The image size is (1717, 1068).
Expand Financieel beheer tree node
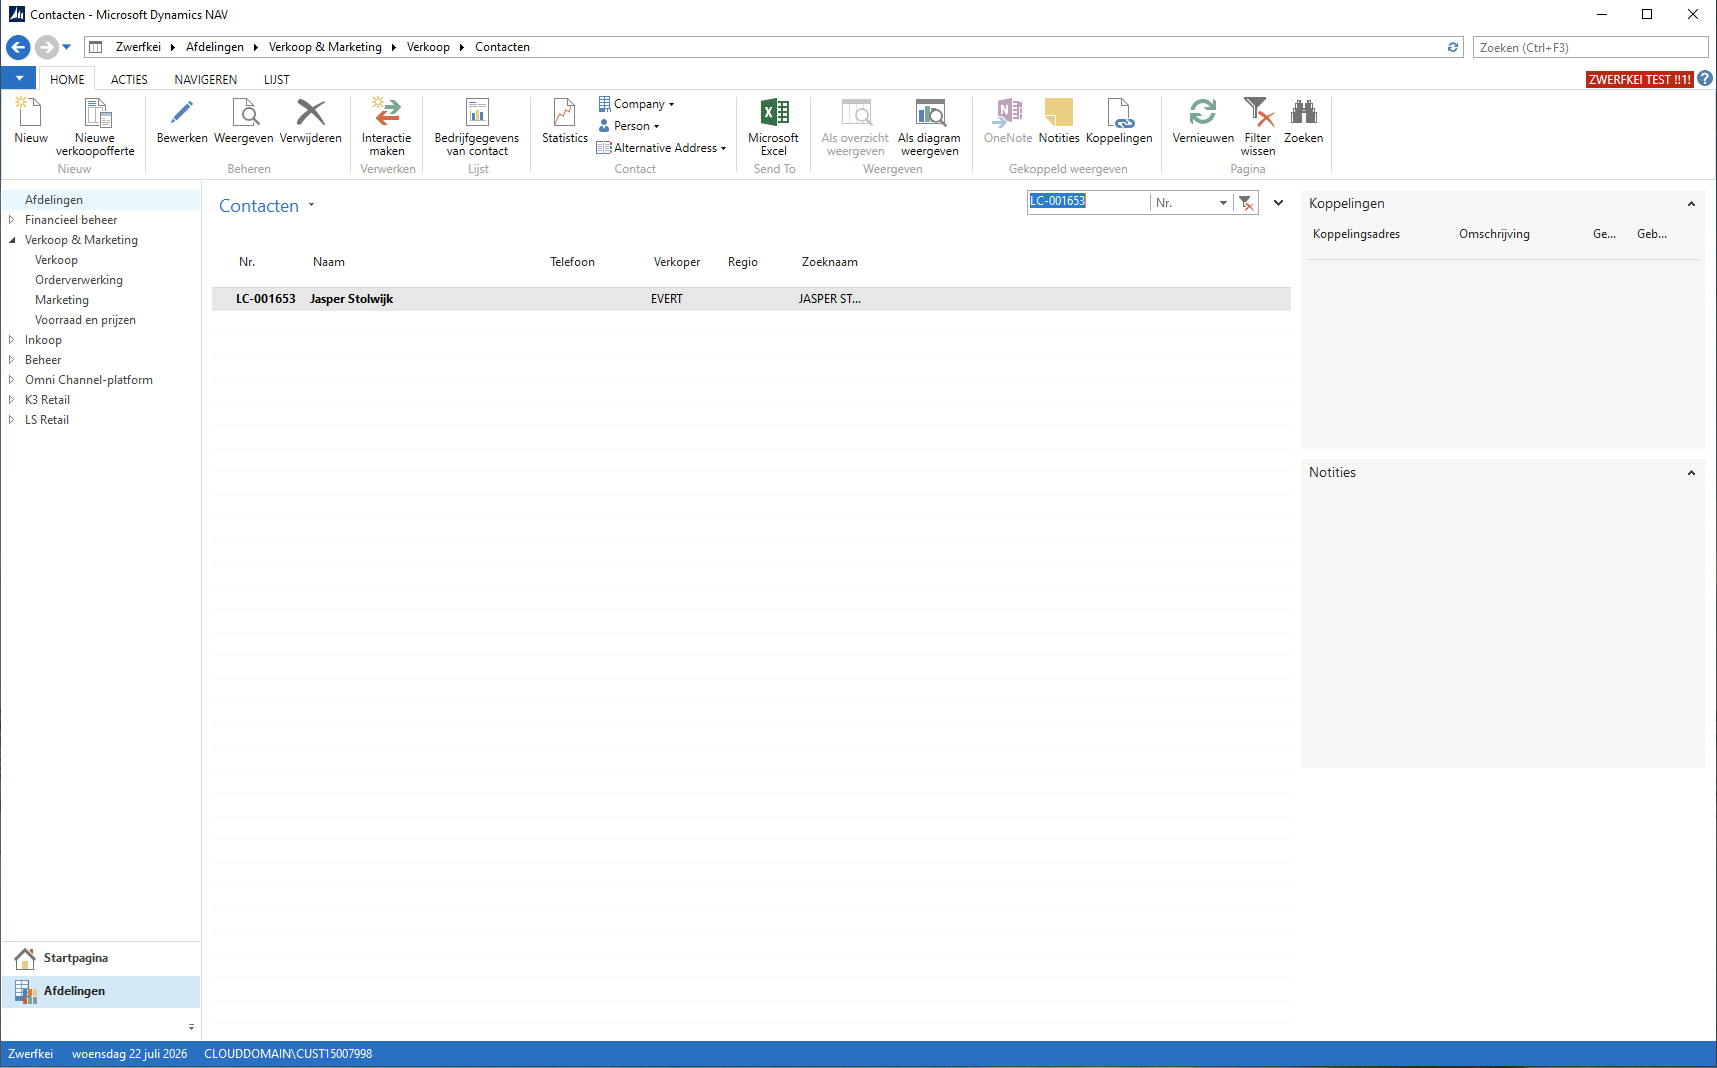point(11,220)
